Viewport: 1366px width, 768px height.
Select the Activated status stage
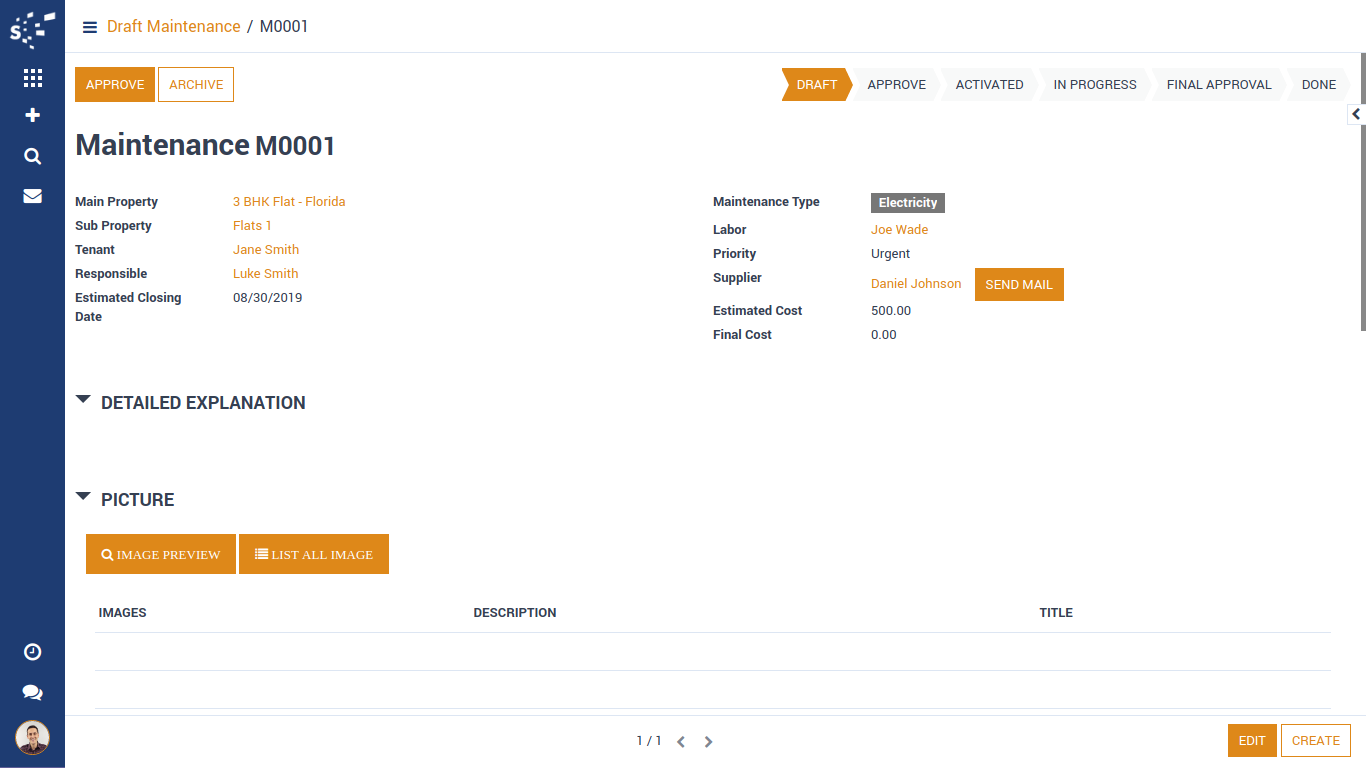tap(989, 85)
